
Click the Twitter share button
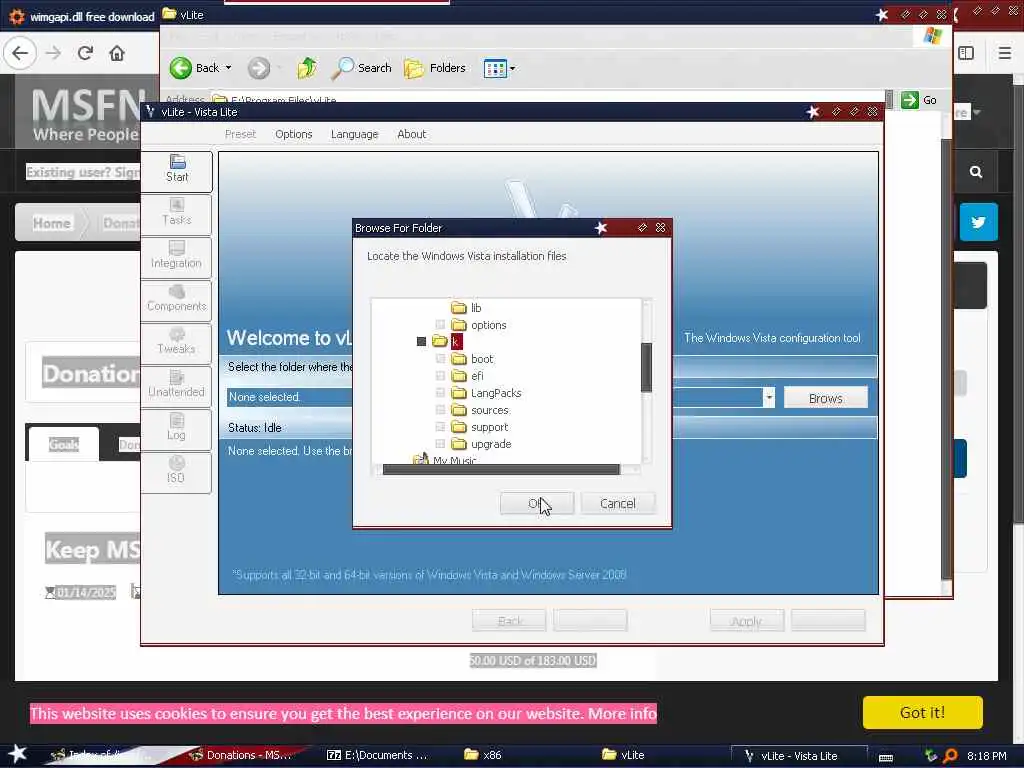978,222
